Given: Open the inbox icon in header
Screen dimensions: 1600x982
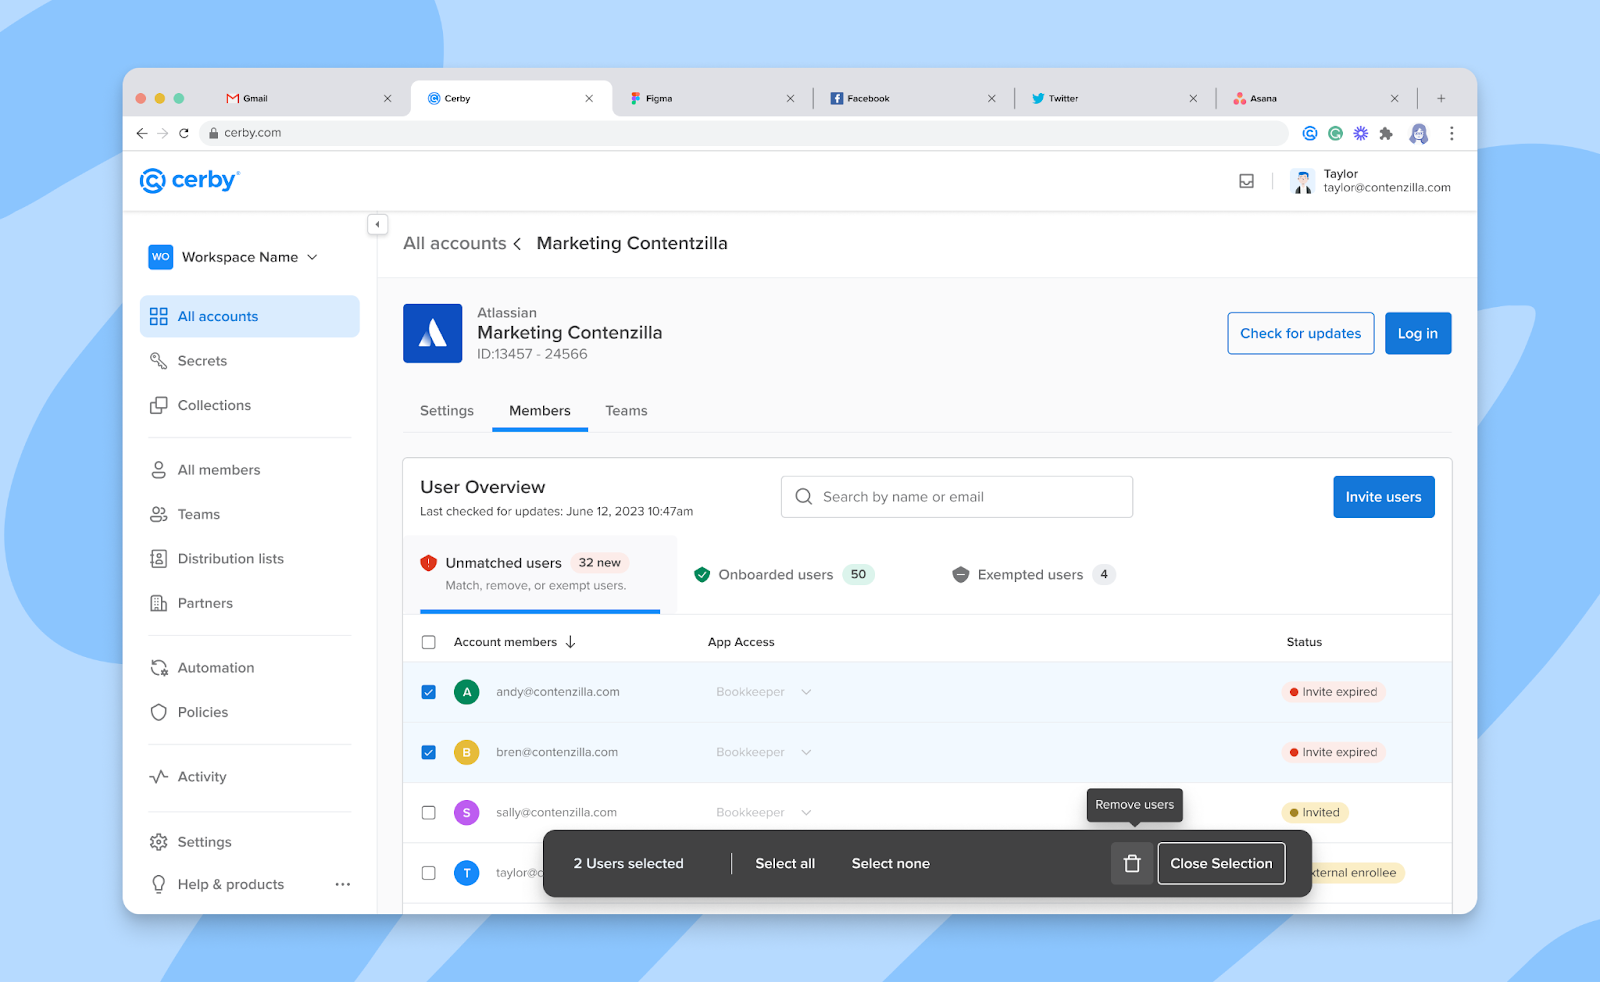Looking at the screenshot, I should 1246,181.
